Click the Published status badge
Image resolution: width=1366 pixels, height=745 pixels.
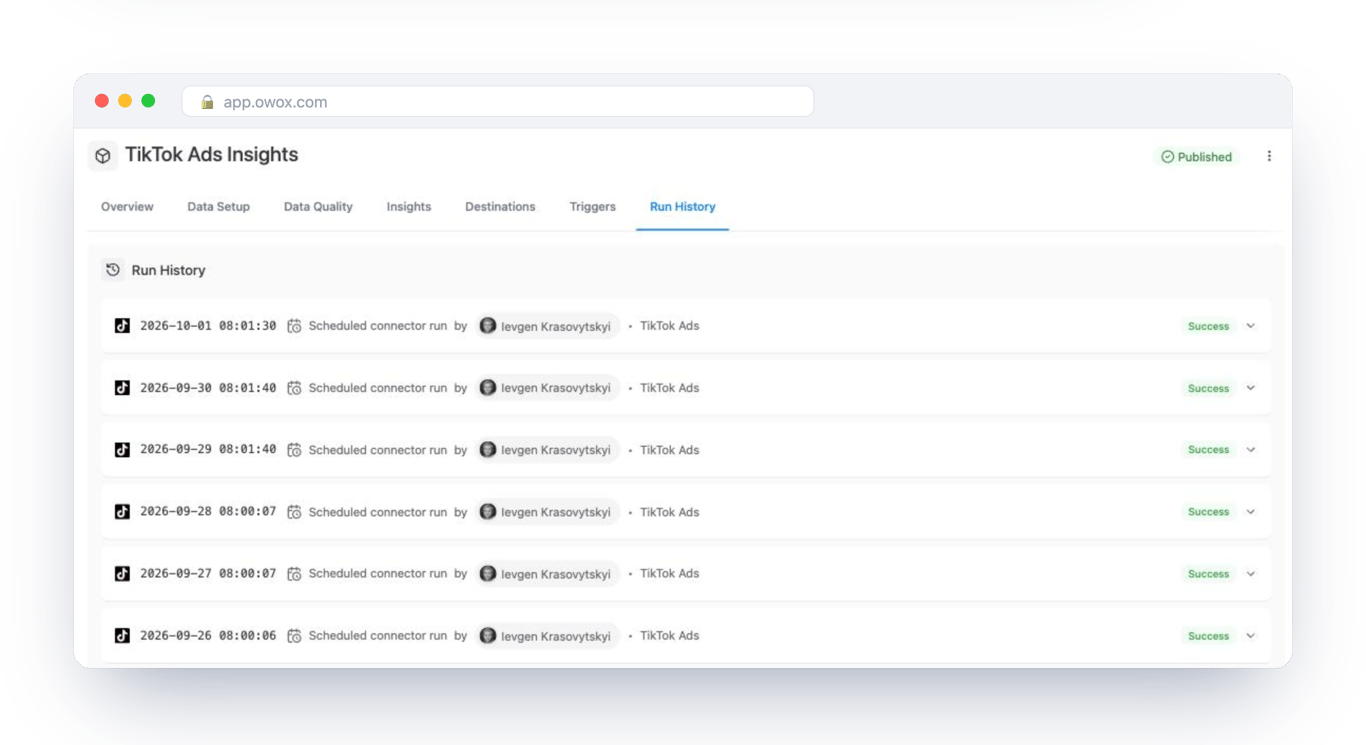[x=1196, y=157]
